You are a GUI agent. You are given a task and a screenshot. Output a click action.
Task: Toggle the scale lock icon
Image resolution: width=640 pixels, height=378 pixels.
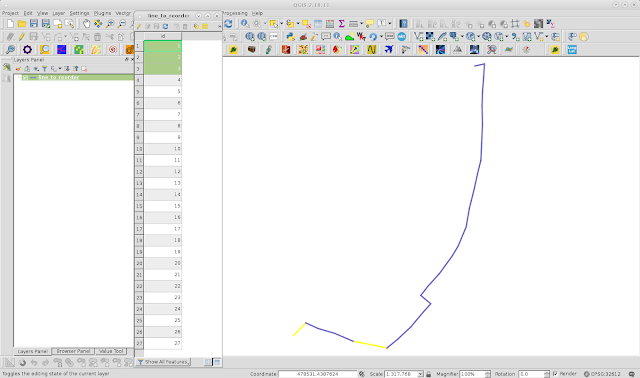(429, 374)
